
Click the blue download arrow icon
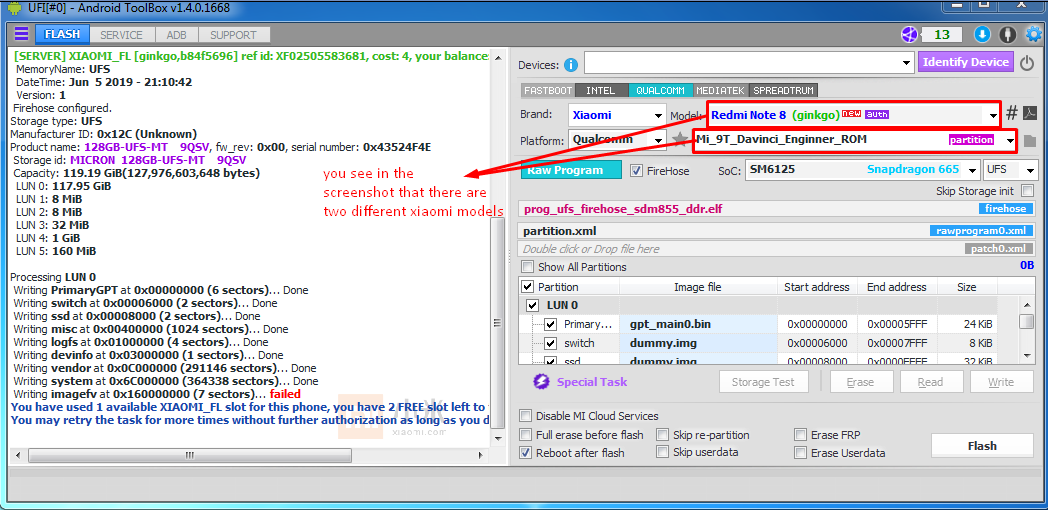click(x=982, y=34)
